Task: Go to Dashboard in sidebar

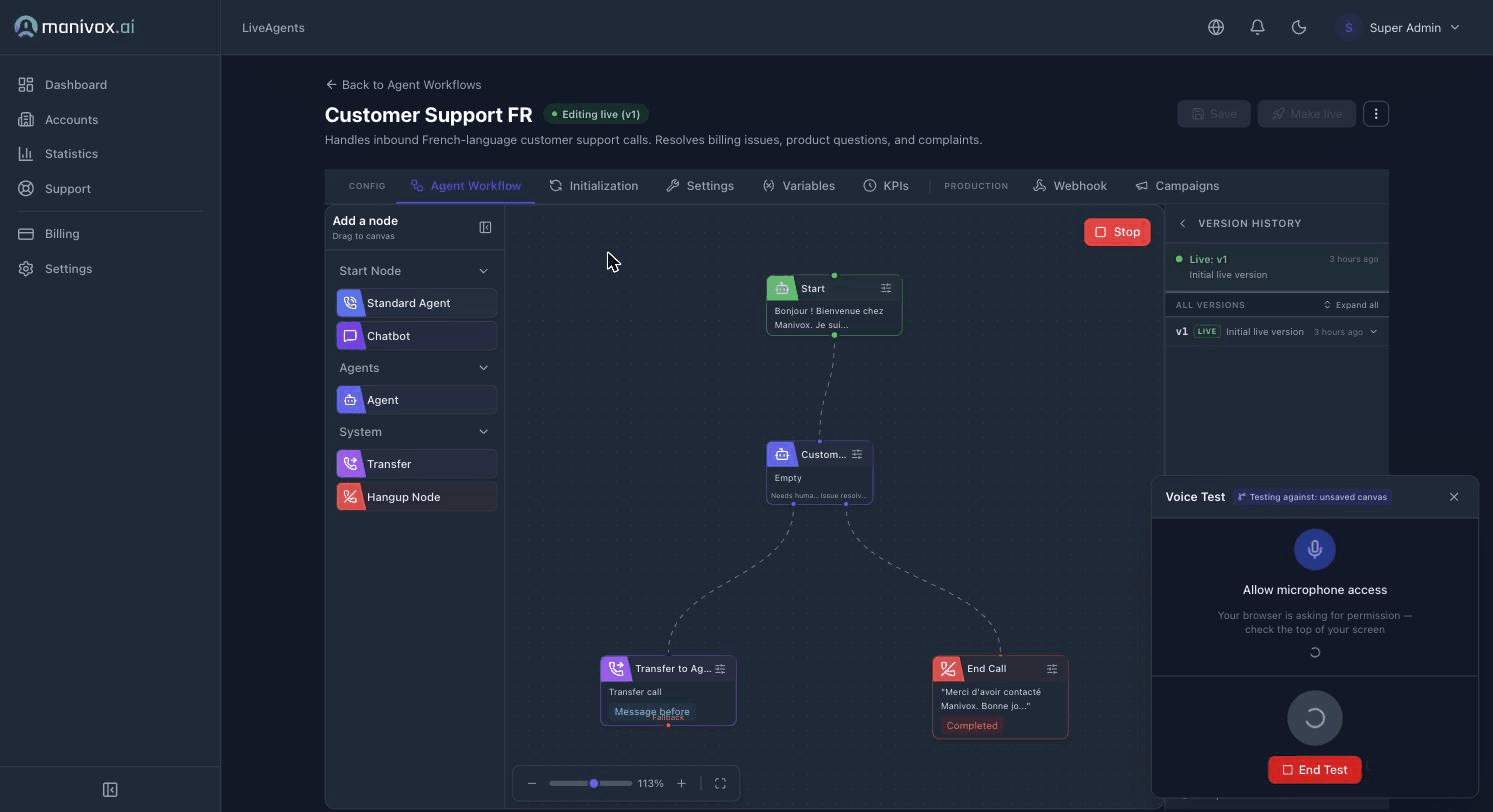Action: point(110,85)
